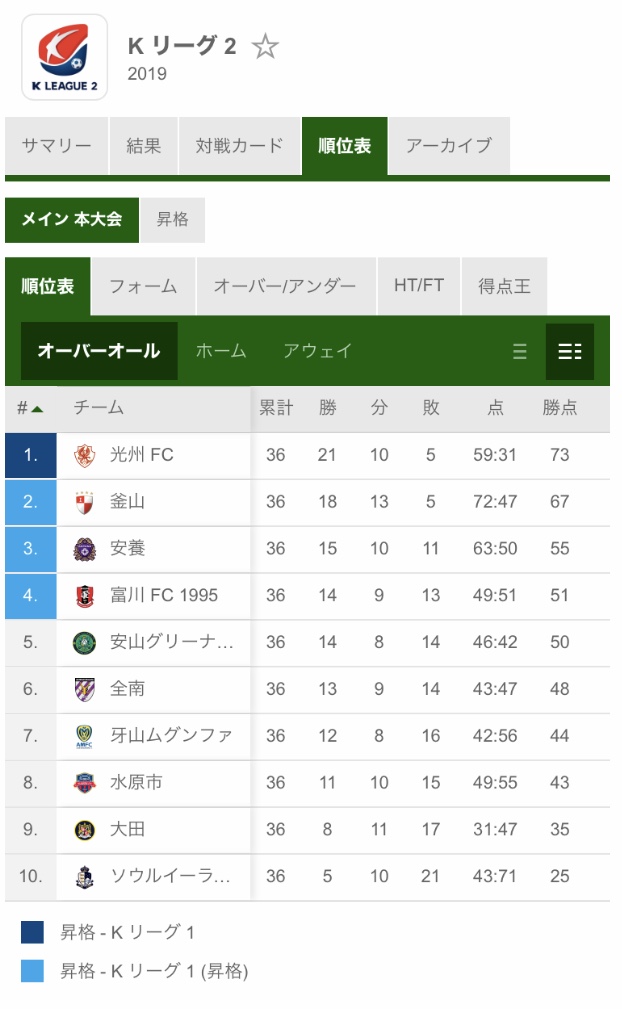Click the dark blue 昇格 legend swatch
Viewport: 622px width, 1009px height.
click(32, 932)
